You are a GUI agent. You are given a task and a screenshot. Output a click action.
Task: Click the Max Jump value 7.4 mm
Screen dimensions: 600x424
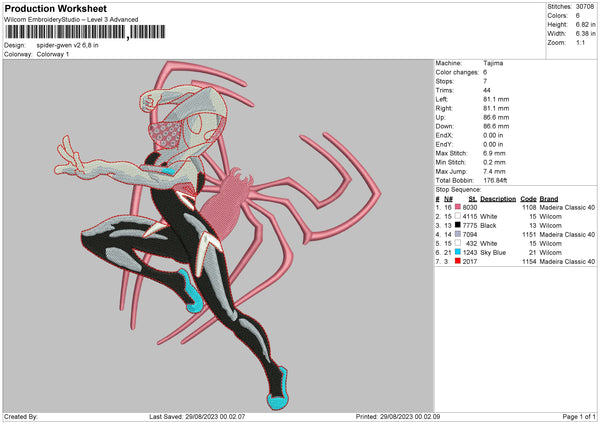[x=494, y=171]
